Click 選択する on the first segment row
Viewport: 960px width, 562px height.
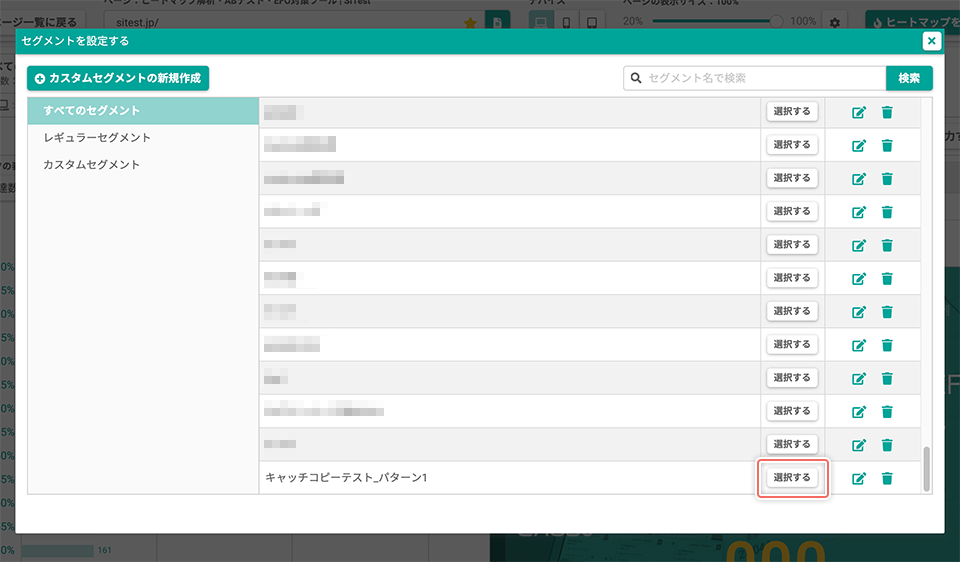point(792,111)
